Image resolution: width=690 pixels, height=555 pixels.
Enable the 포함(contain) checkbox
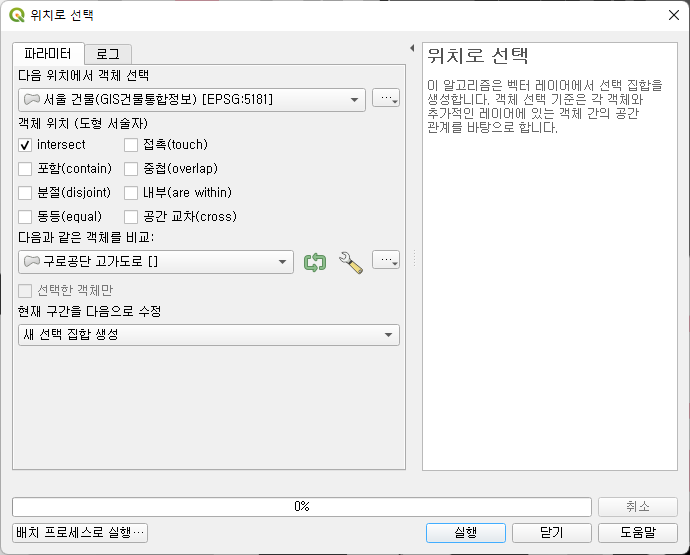coord(25,169)
